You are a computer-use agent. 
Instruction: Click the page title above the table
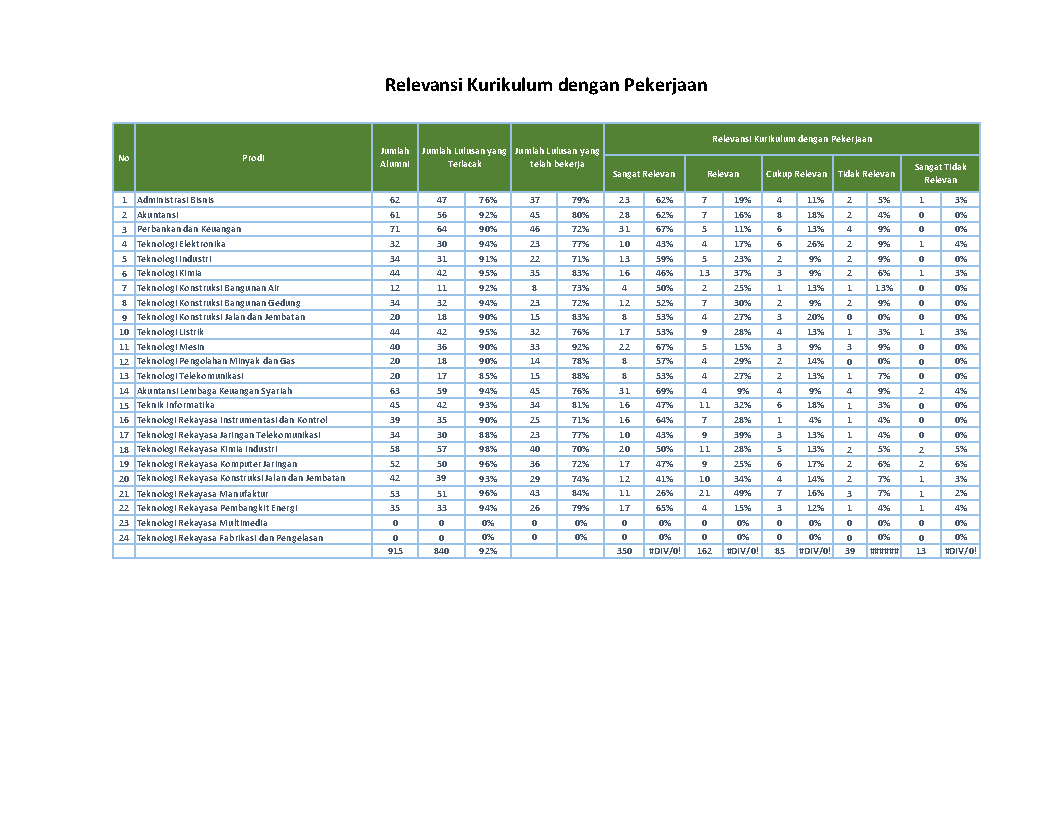[546, 85]
